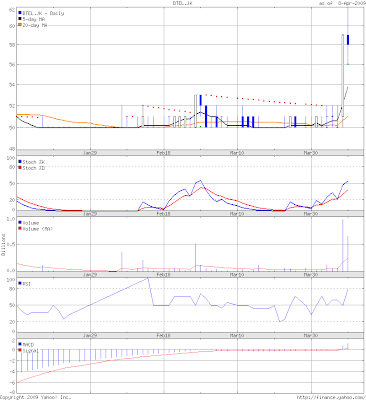The image size is (366, 400).
Task: Open the finance.yahoo.com link at bottom
Action: click(331, 397)
